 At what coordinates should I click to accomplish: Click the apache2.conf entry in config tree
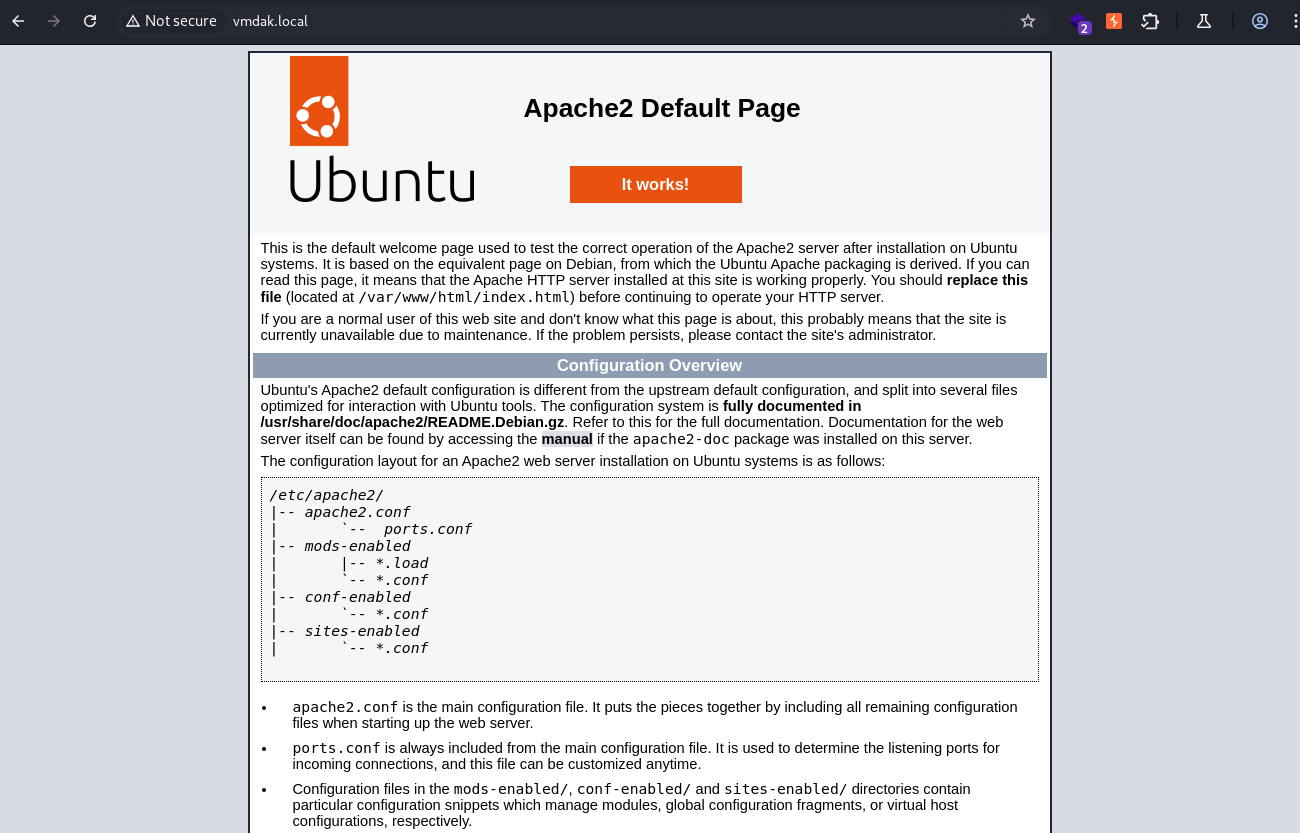(x=357, y=512)
